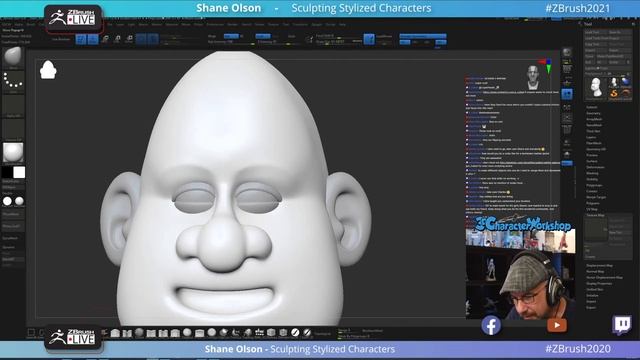Screen dimensions: 640x360
Task: Toggle the Rgb channel button
Action: (231, 36)
